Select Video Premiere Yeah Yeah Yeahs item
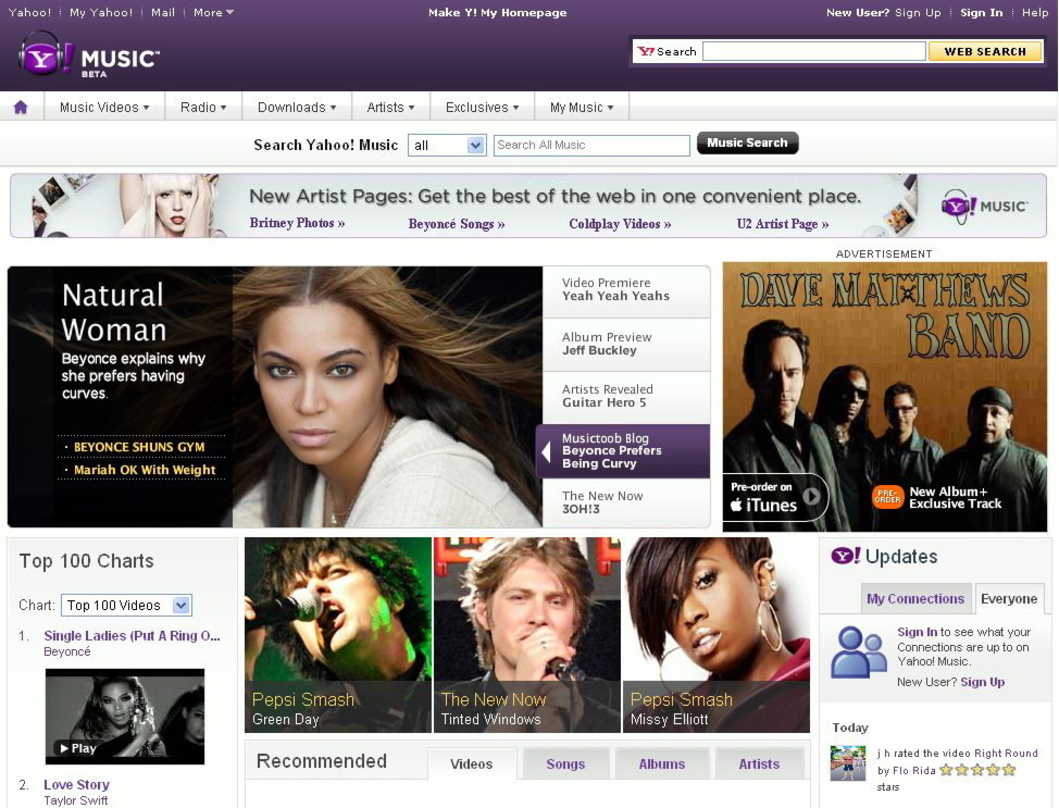Screen dimensions: 1059x808 (626, 291)
